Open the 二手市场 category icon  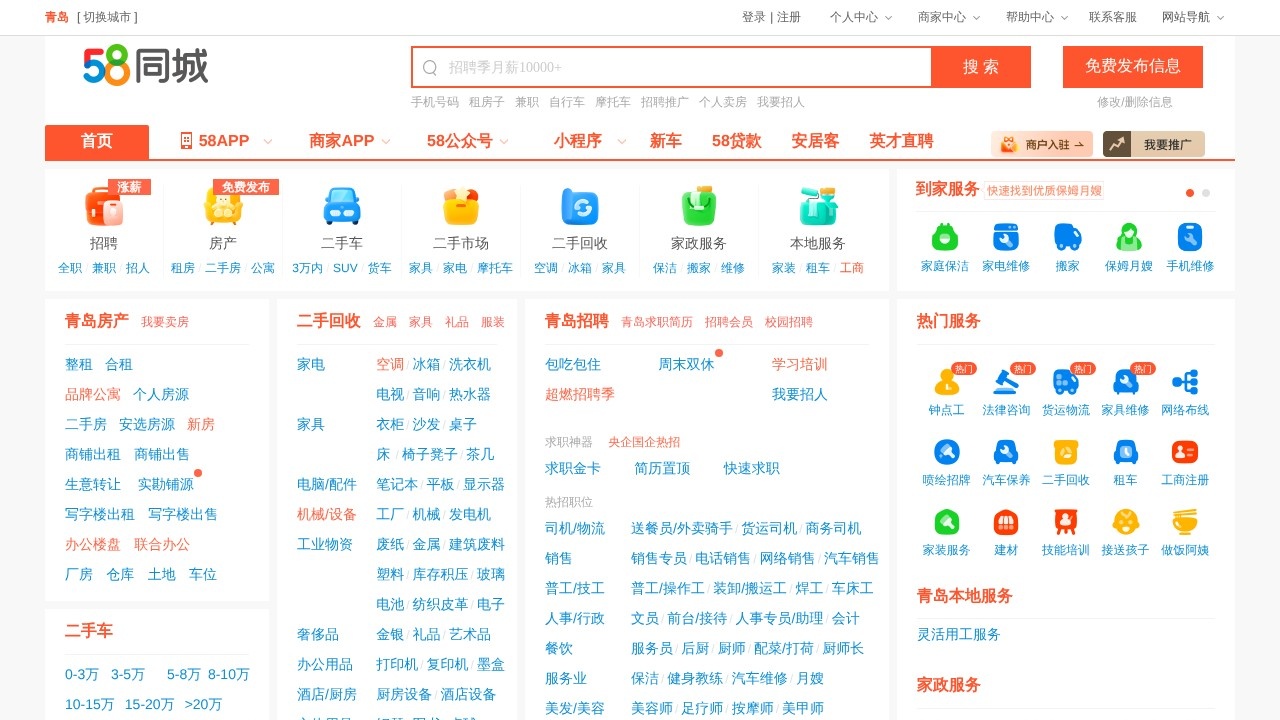click(x=461, y=207)
